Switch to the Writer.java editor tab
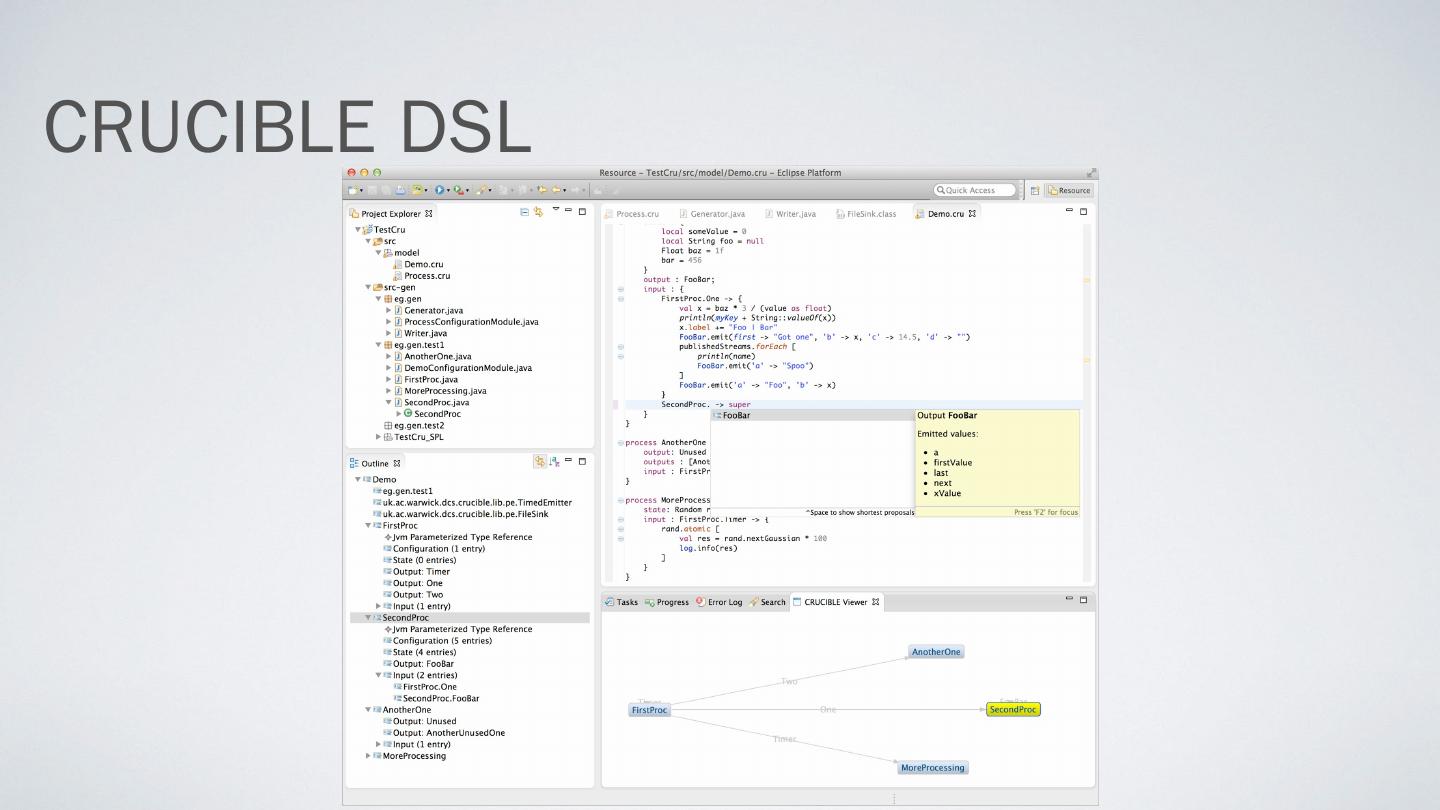 795,214
